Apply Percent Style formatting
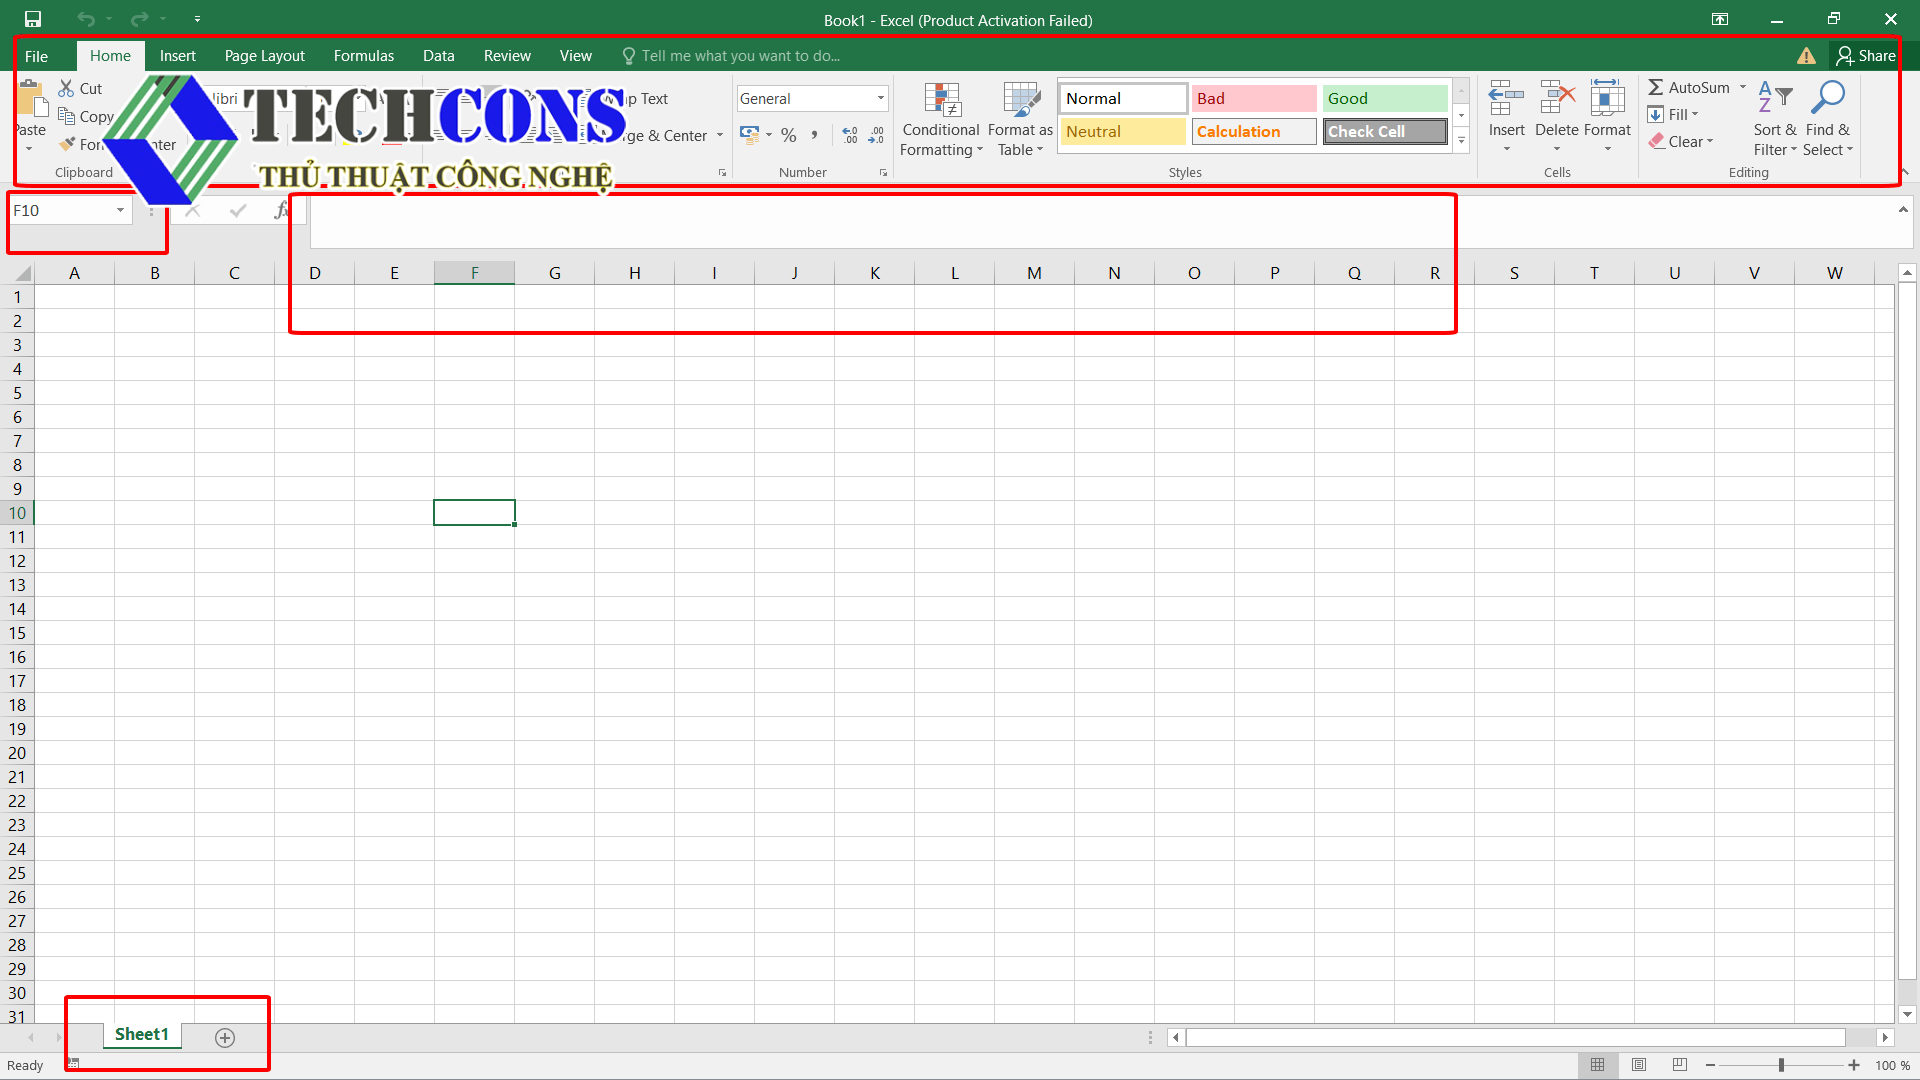The height and width of the screenshot is (1080, 1920). 789,135
